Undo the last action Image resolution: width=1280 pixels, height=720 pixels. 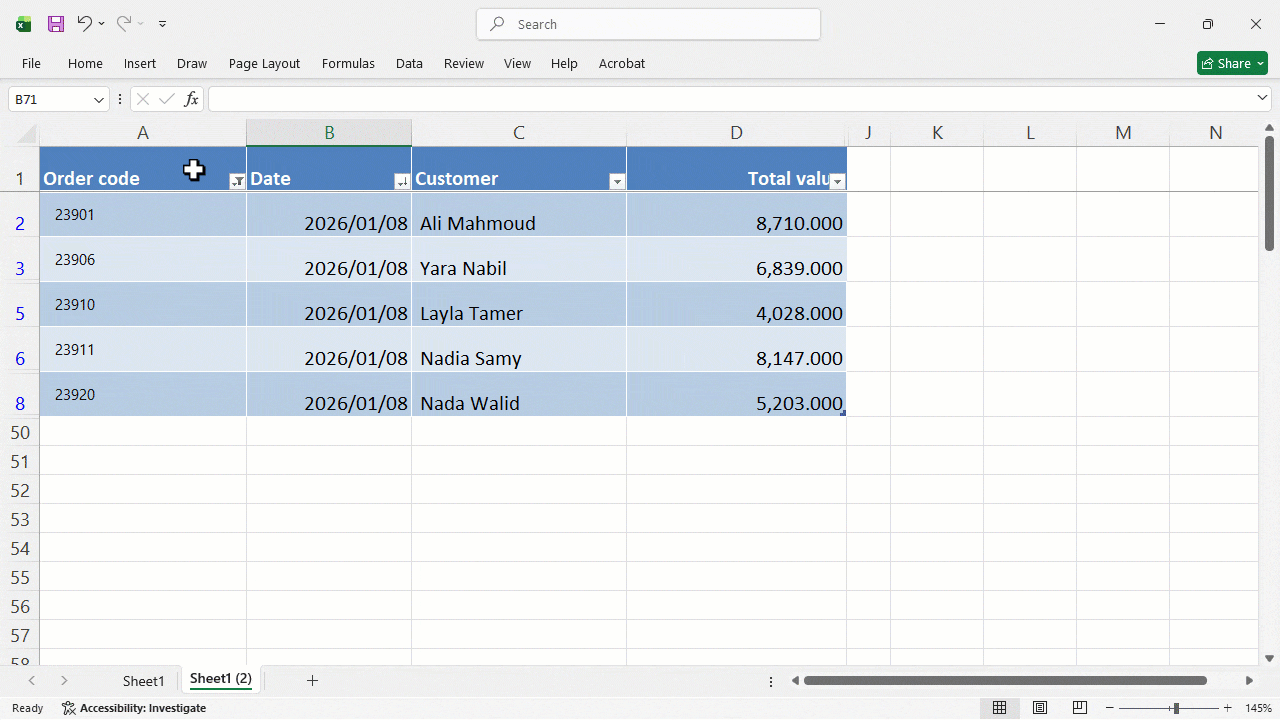pyautogui.click(x=85, y=24)
